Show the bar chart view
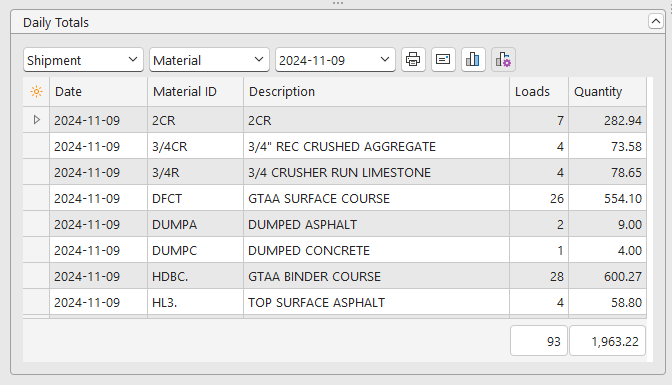Viewport: 672px width, 385px height. click(x=473, y=60)
